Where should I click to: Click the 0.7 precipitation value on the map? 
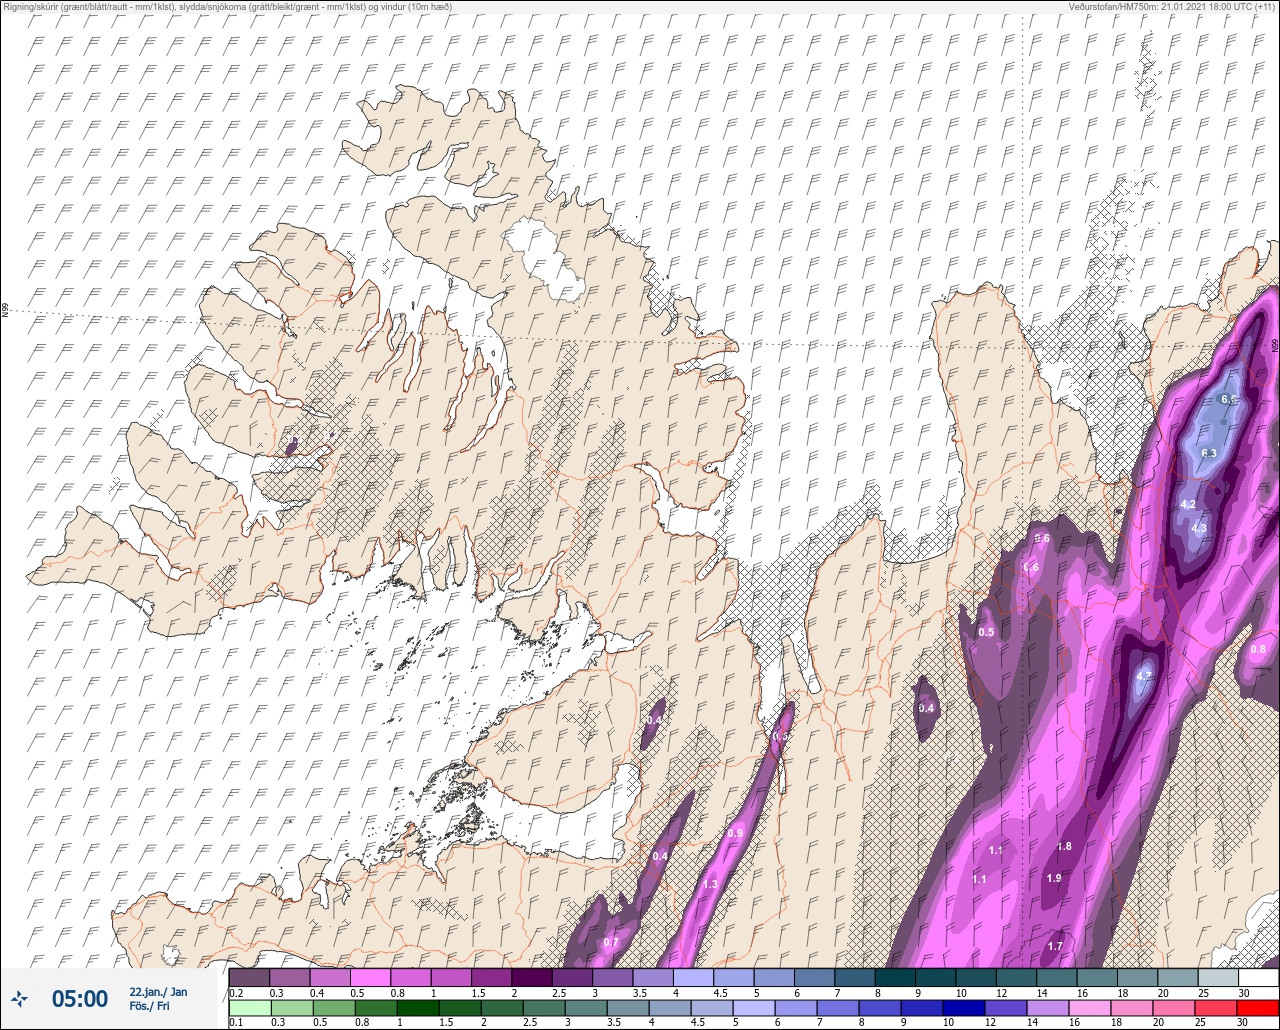point(611,942)
